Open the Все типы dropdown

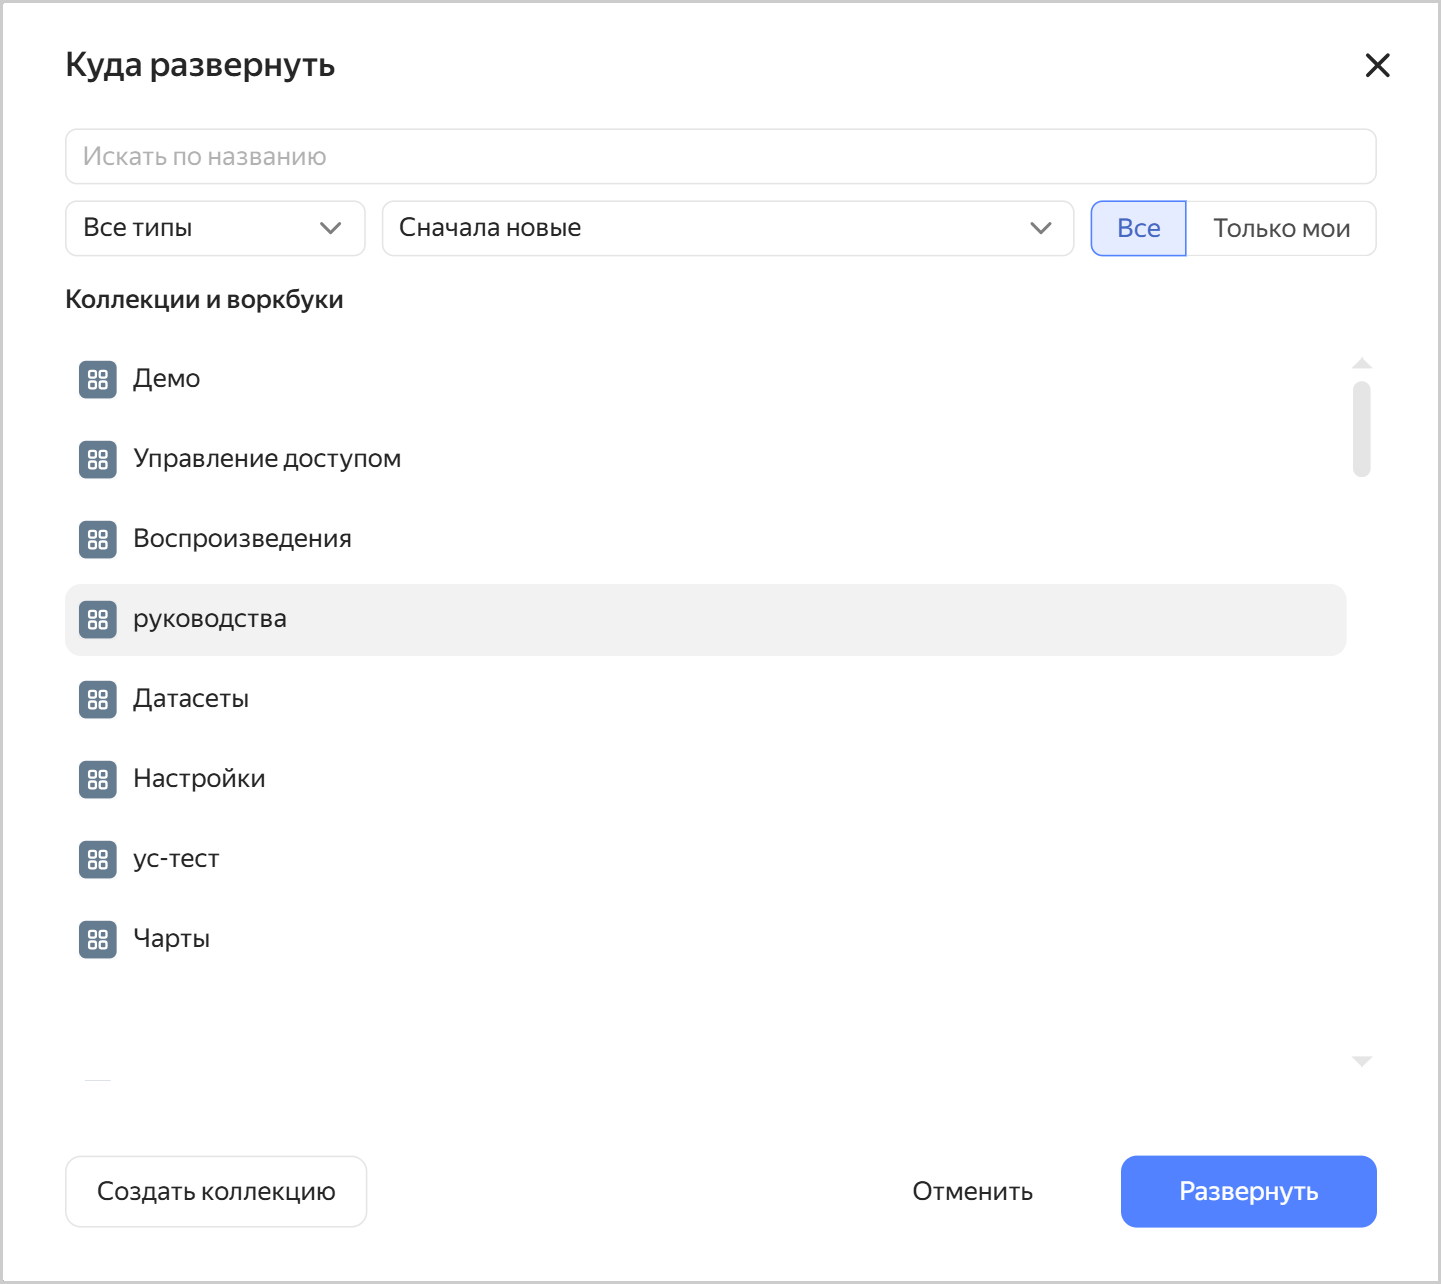pos(214,228)
